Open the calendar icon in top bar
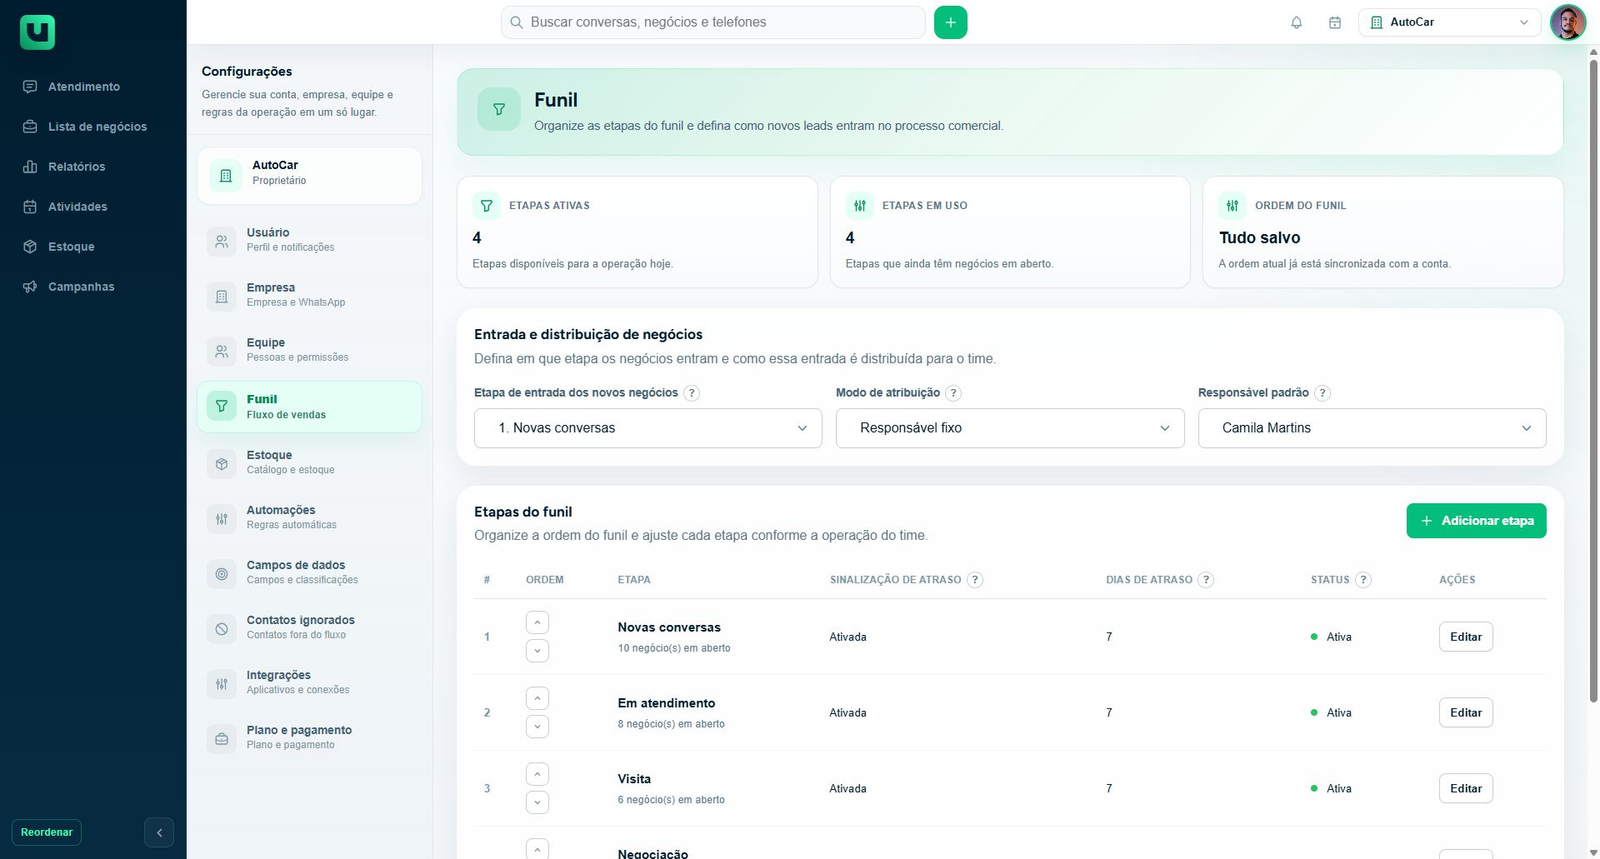The width and height of the screenshot is (1600, 859). tap(1334, 22)
